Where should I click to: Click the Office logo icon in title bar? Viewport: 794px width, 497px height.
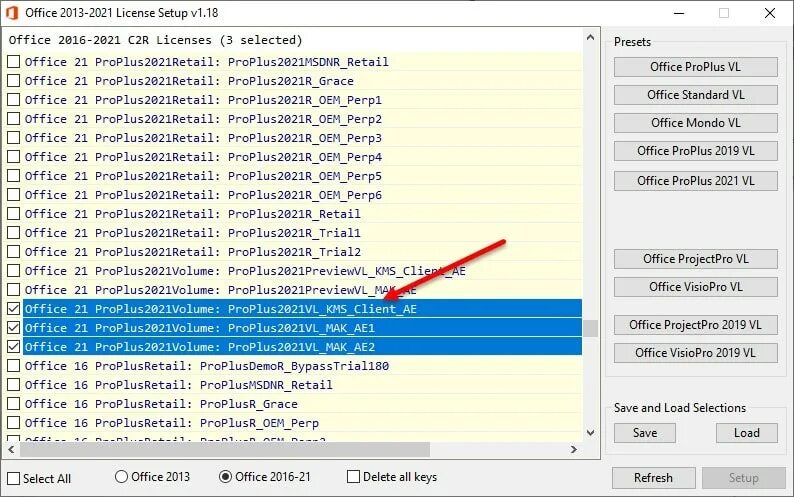click(x=12, y=13)
